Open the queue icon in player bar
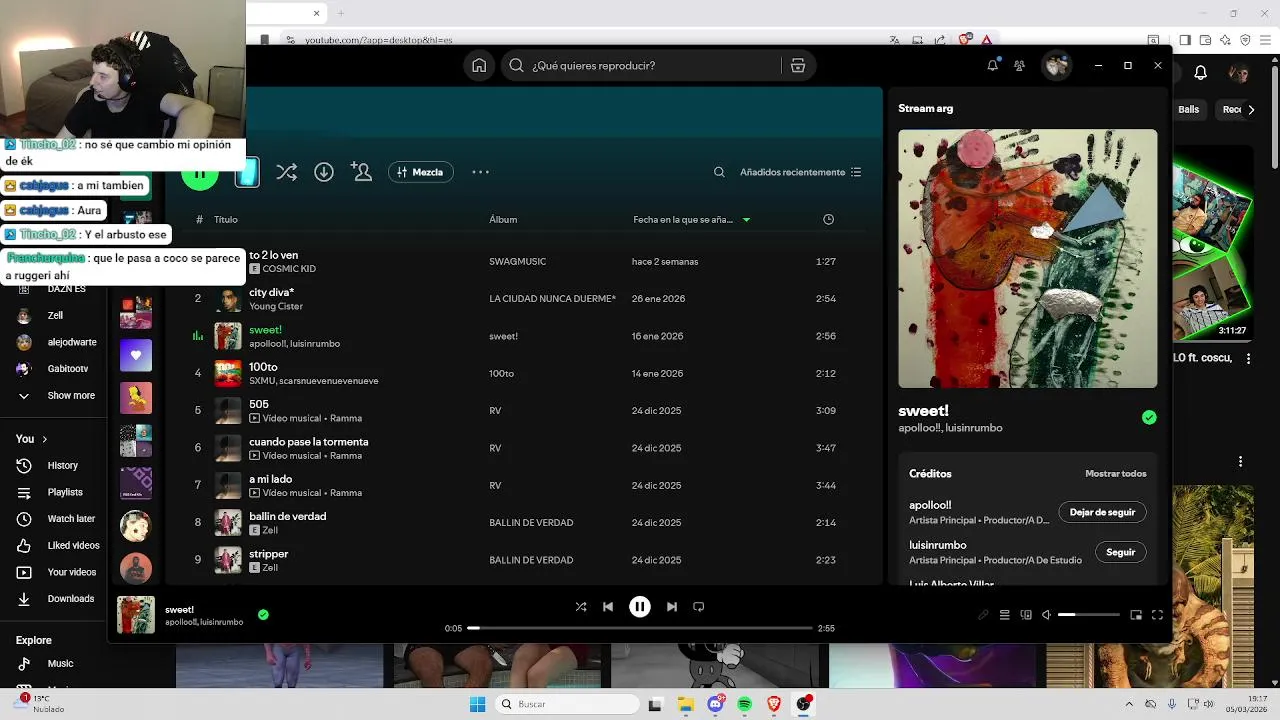The height and width of the screenshot is (720, 1280). [1005, 615]
